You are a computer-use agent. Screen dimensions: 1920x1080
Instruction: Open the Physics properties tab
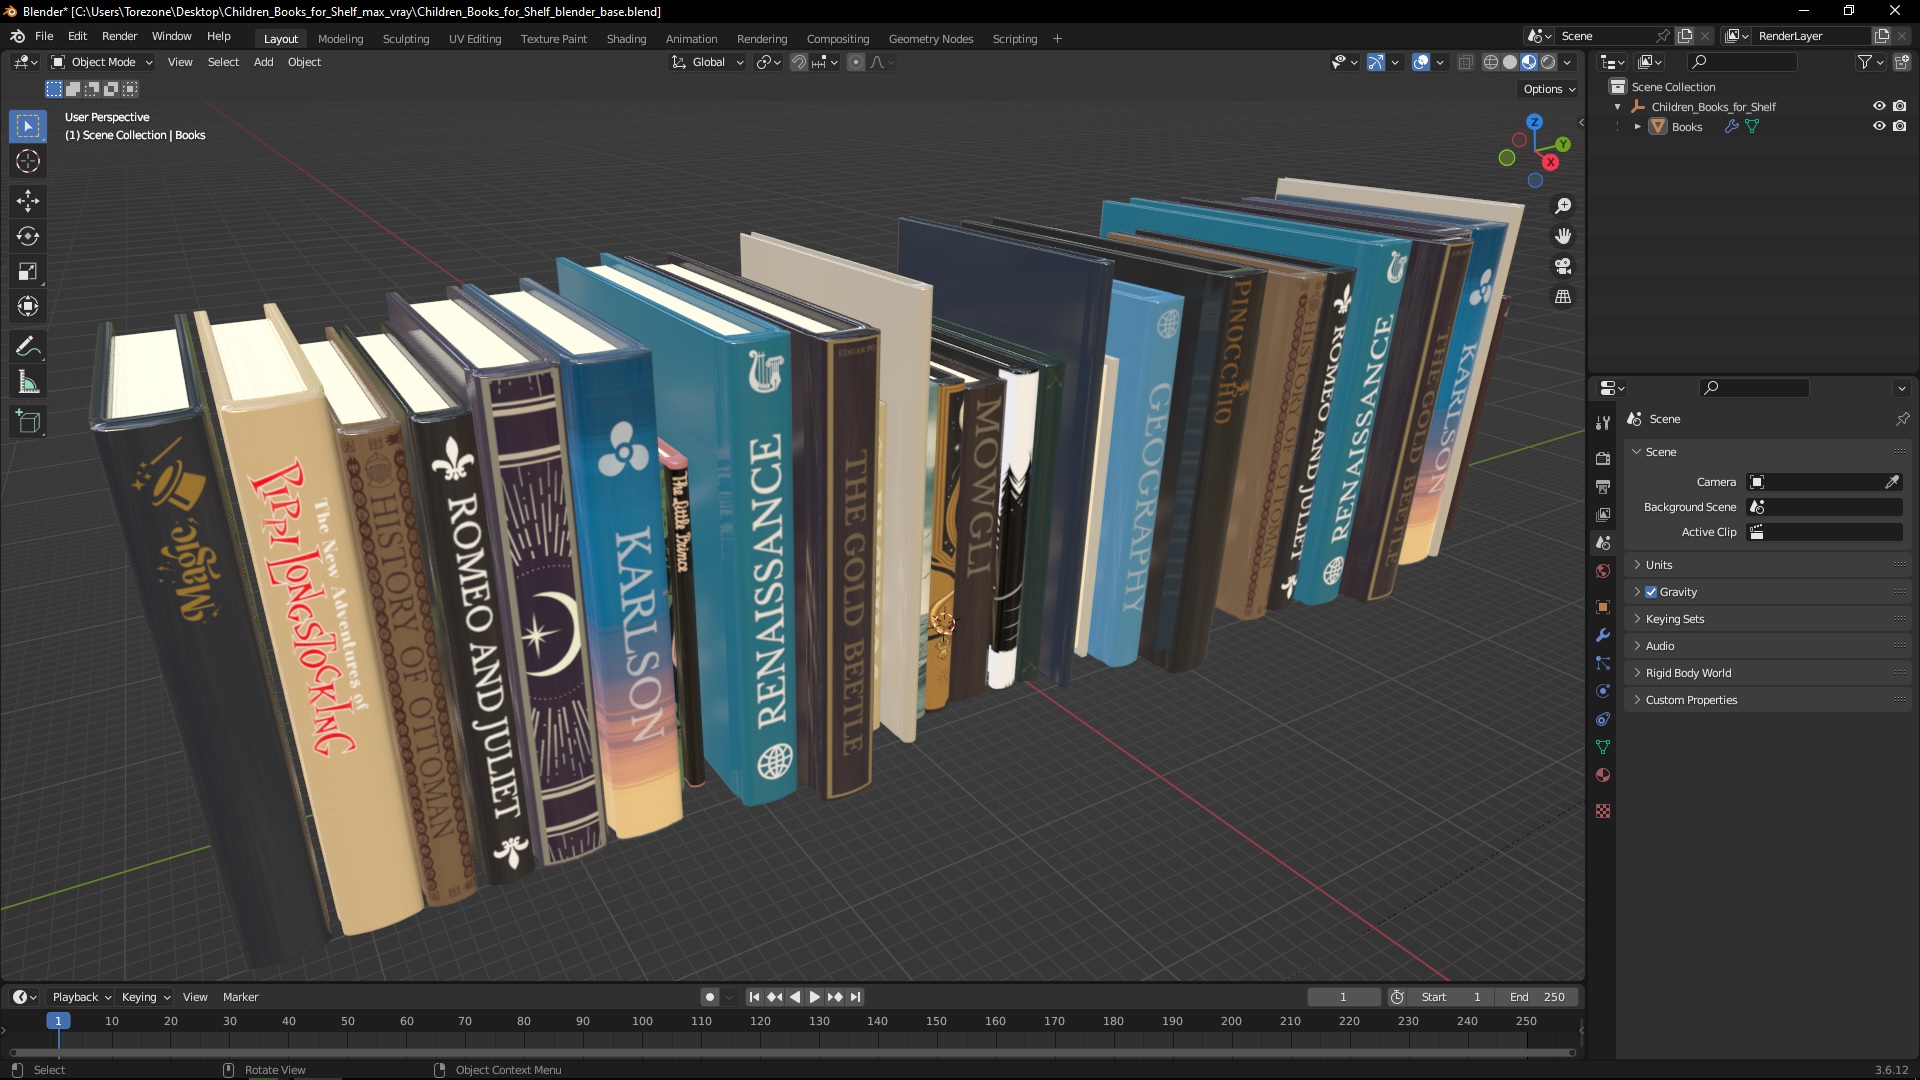(x=1603, y=691)
